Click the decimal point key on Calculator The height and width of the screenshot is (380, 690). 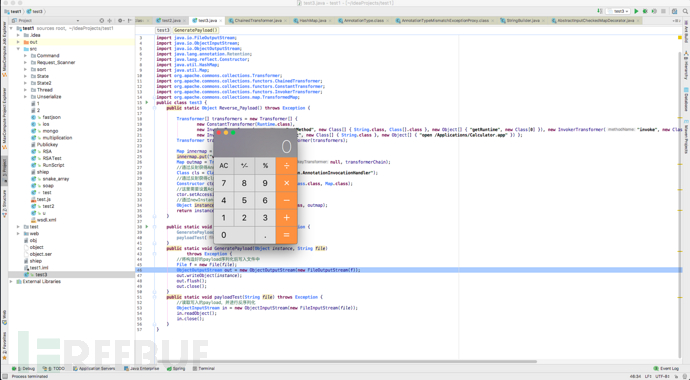coord(265,235)
